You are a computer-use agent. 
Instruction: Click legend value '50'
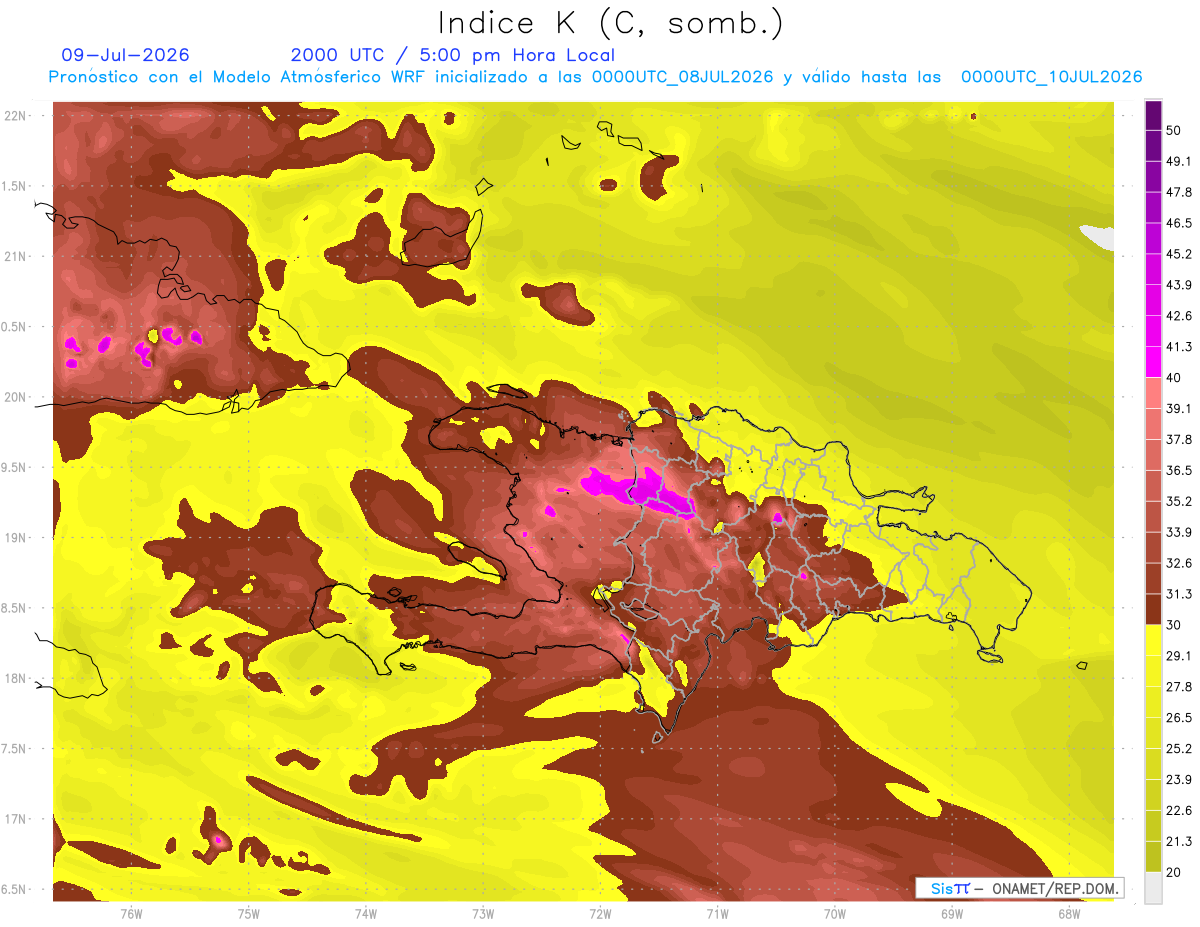click(1174, 130)
